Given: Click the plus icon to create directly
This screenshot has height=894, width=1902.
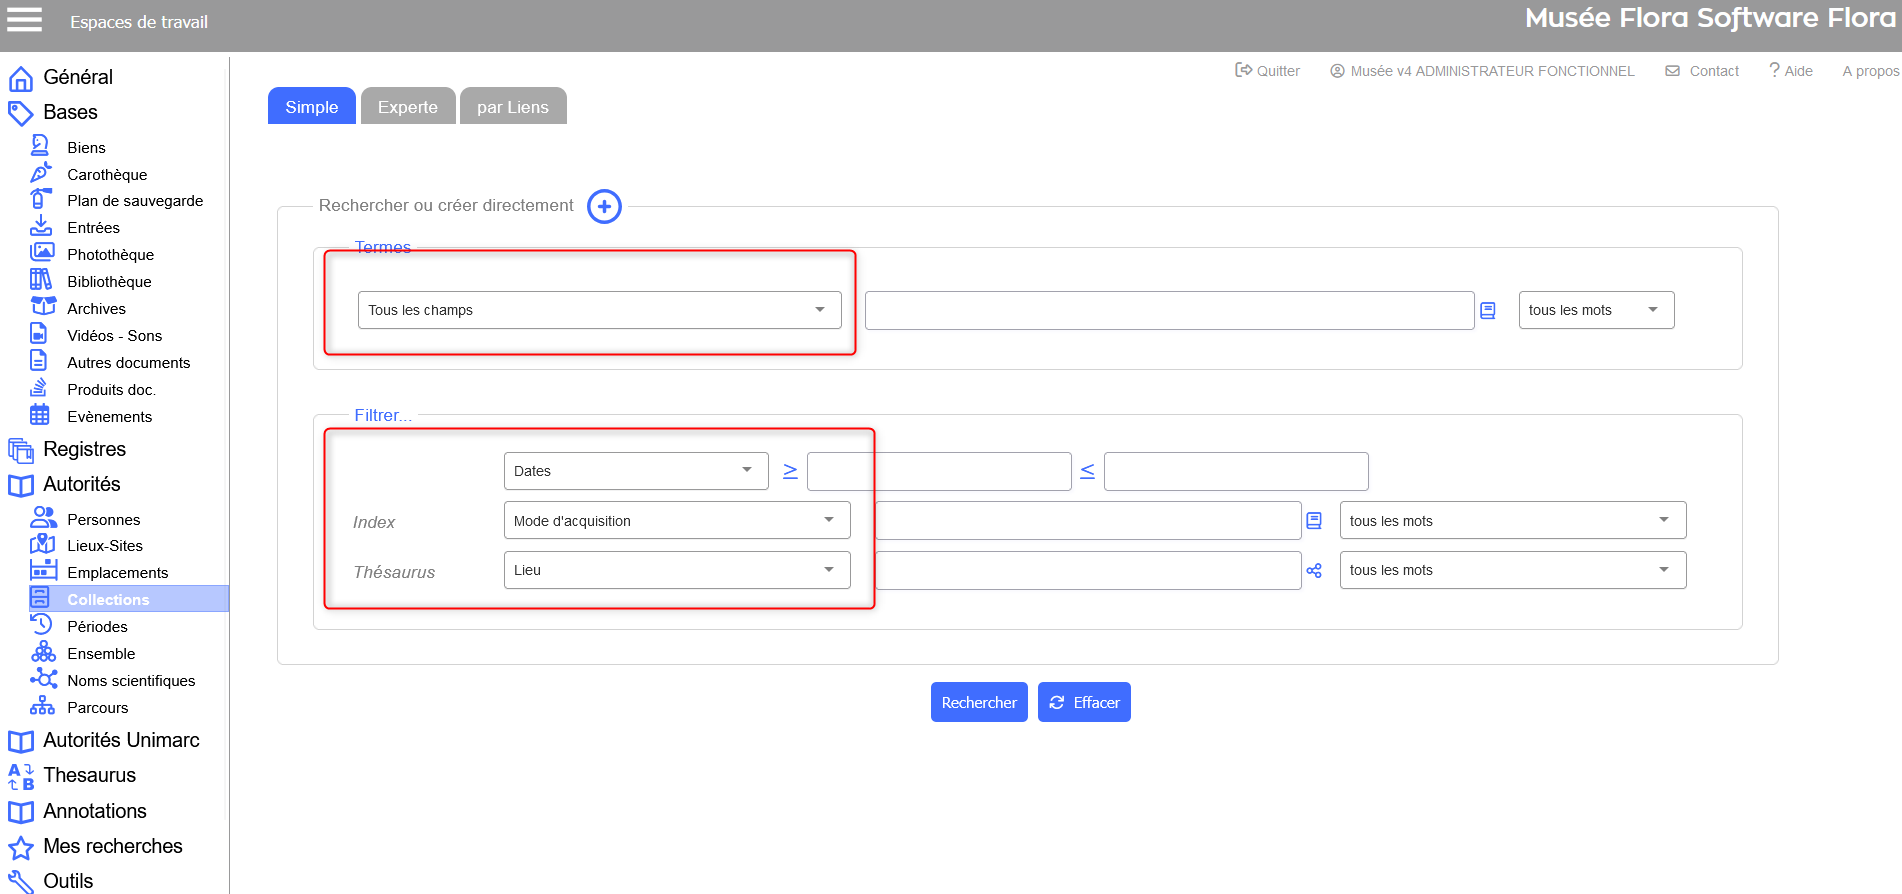Looking at the screenshot, I should coord(604,207).
